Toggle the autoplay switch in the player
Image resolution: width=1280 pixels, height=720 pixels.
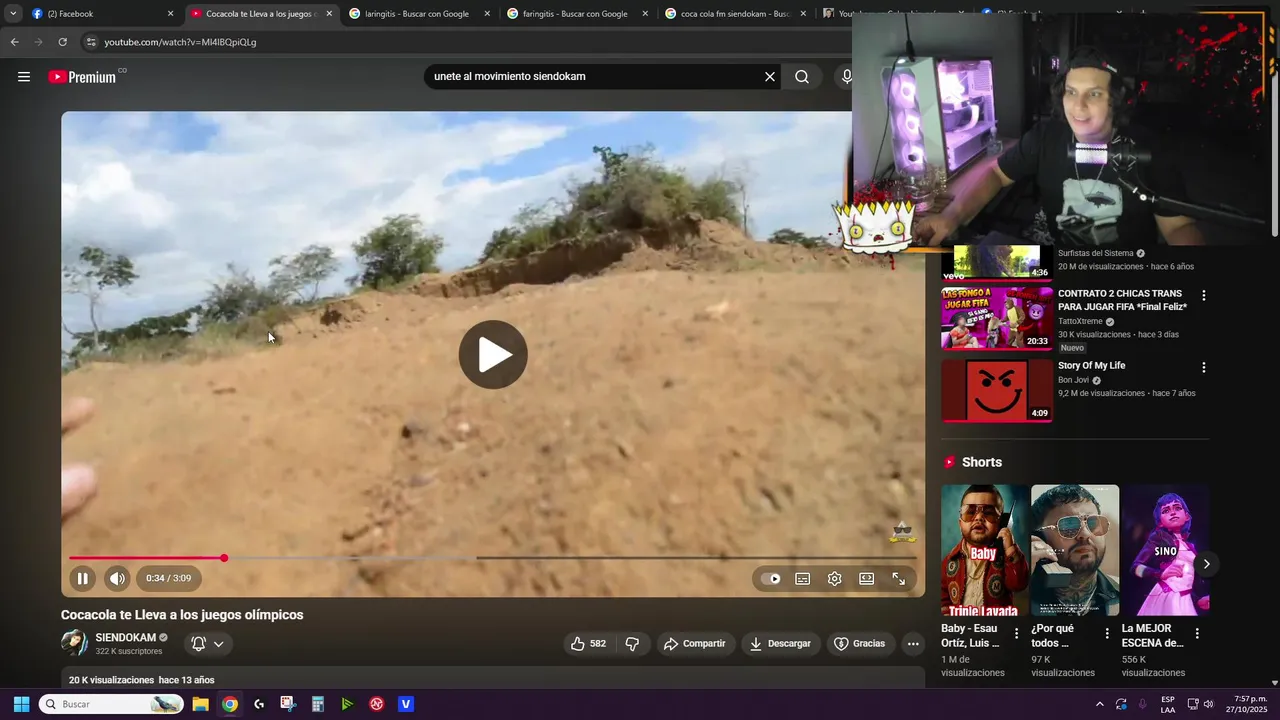click(x=770, y=578)
